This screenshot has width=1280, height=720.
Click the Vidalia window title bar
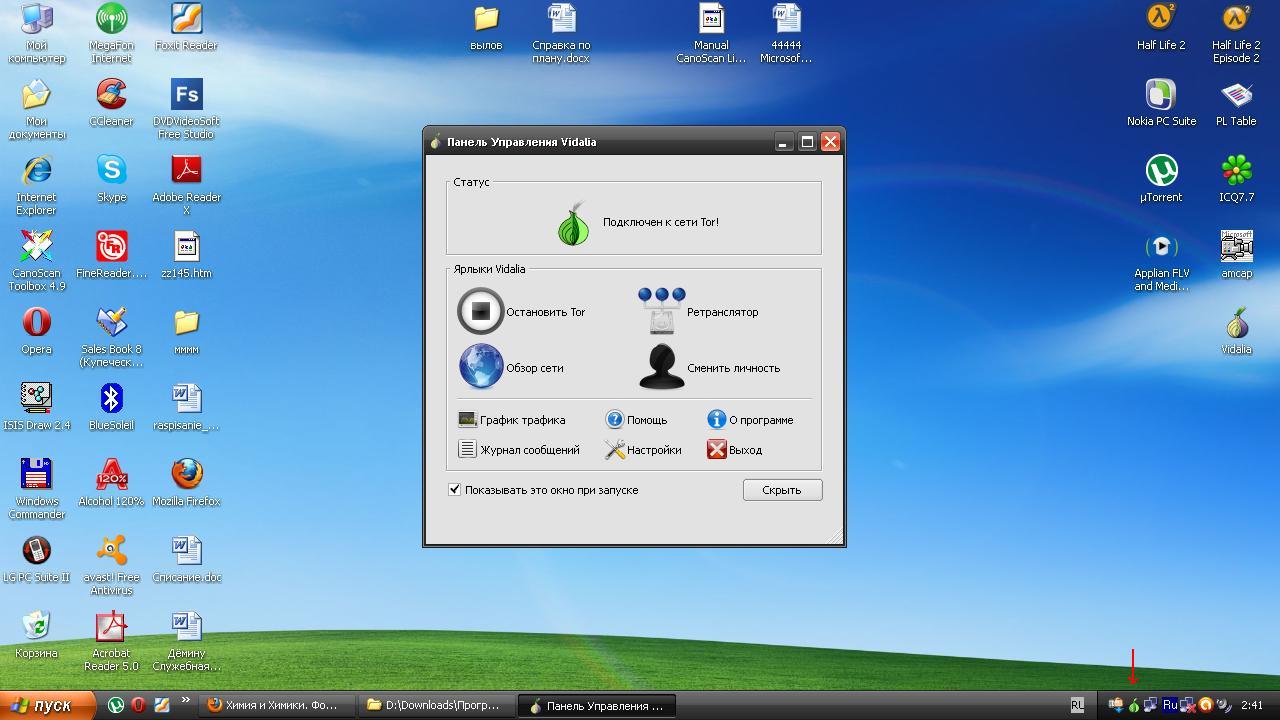(x=600, y=142)
